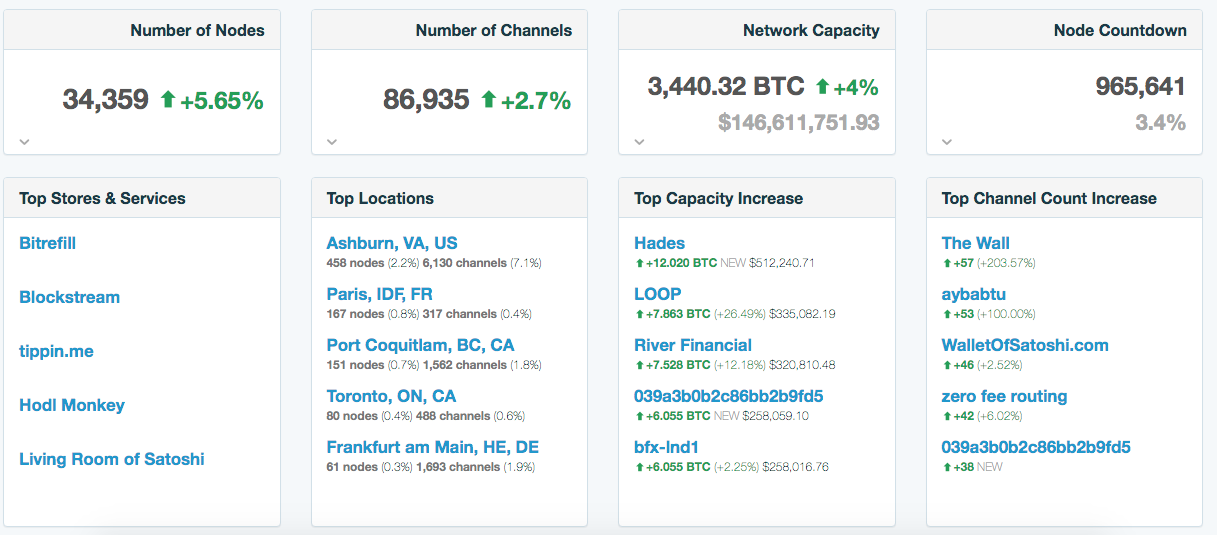The image size is (1217, 535).
Task: Click the +42 (+6.02%) line under zero fee routing
Action: [x=981, y=416]
